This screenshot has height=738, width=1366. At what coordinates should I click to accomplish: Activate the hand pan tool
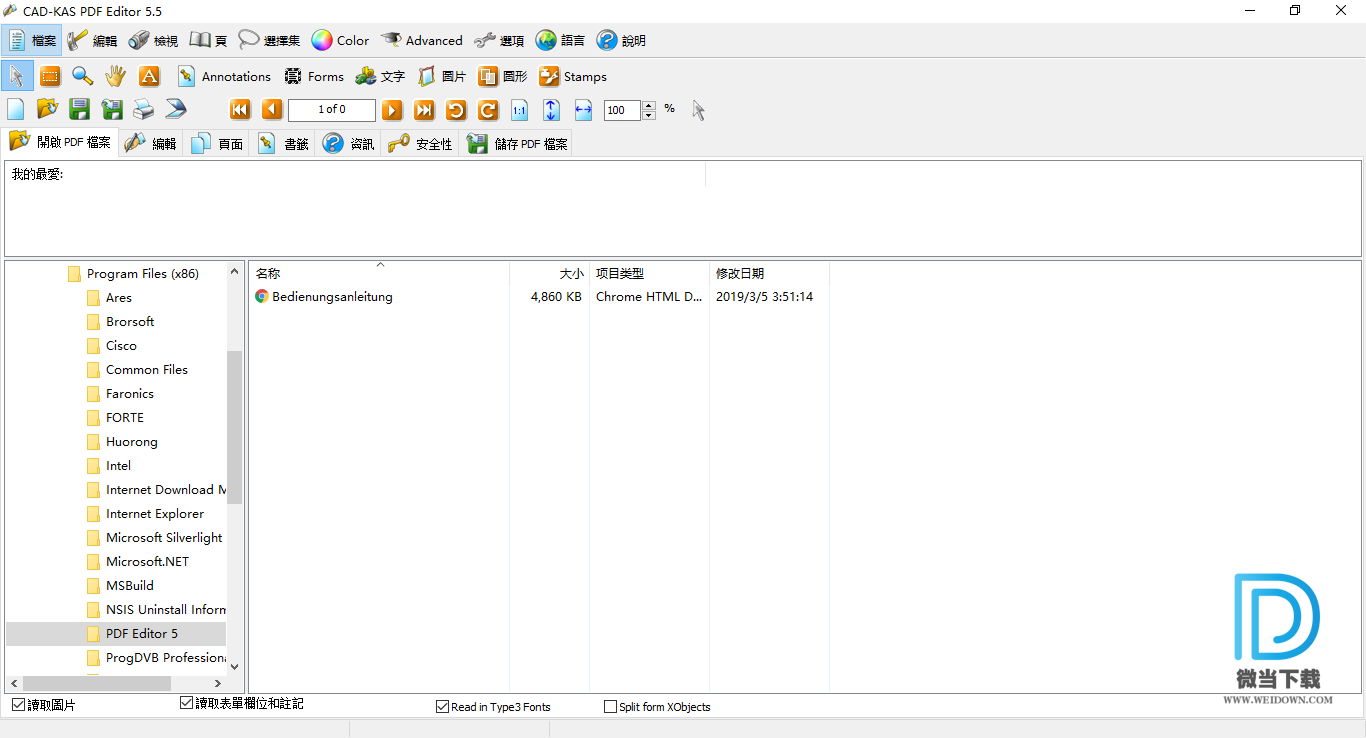(116, 76)
